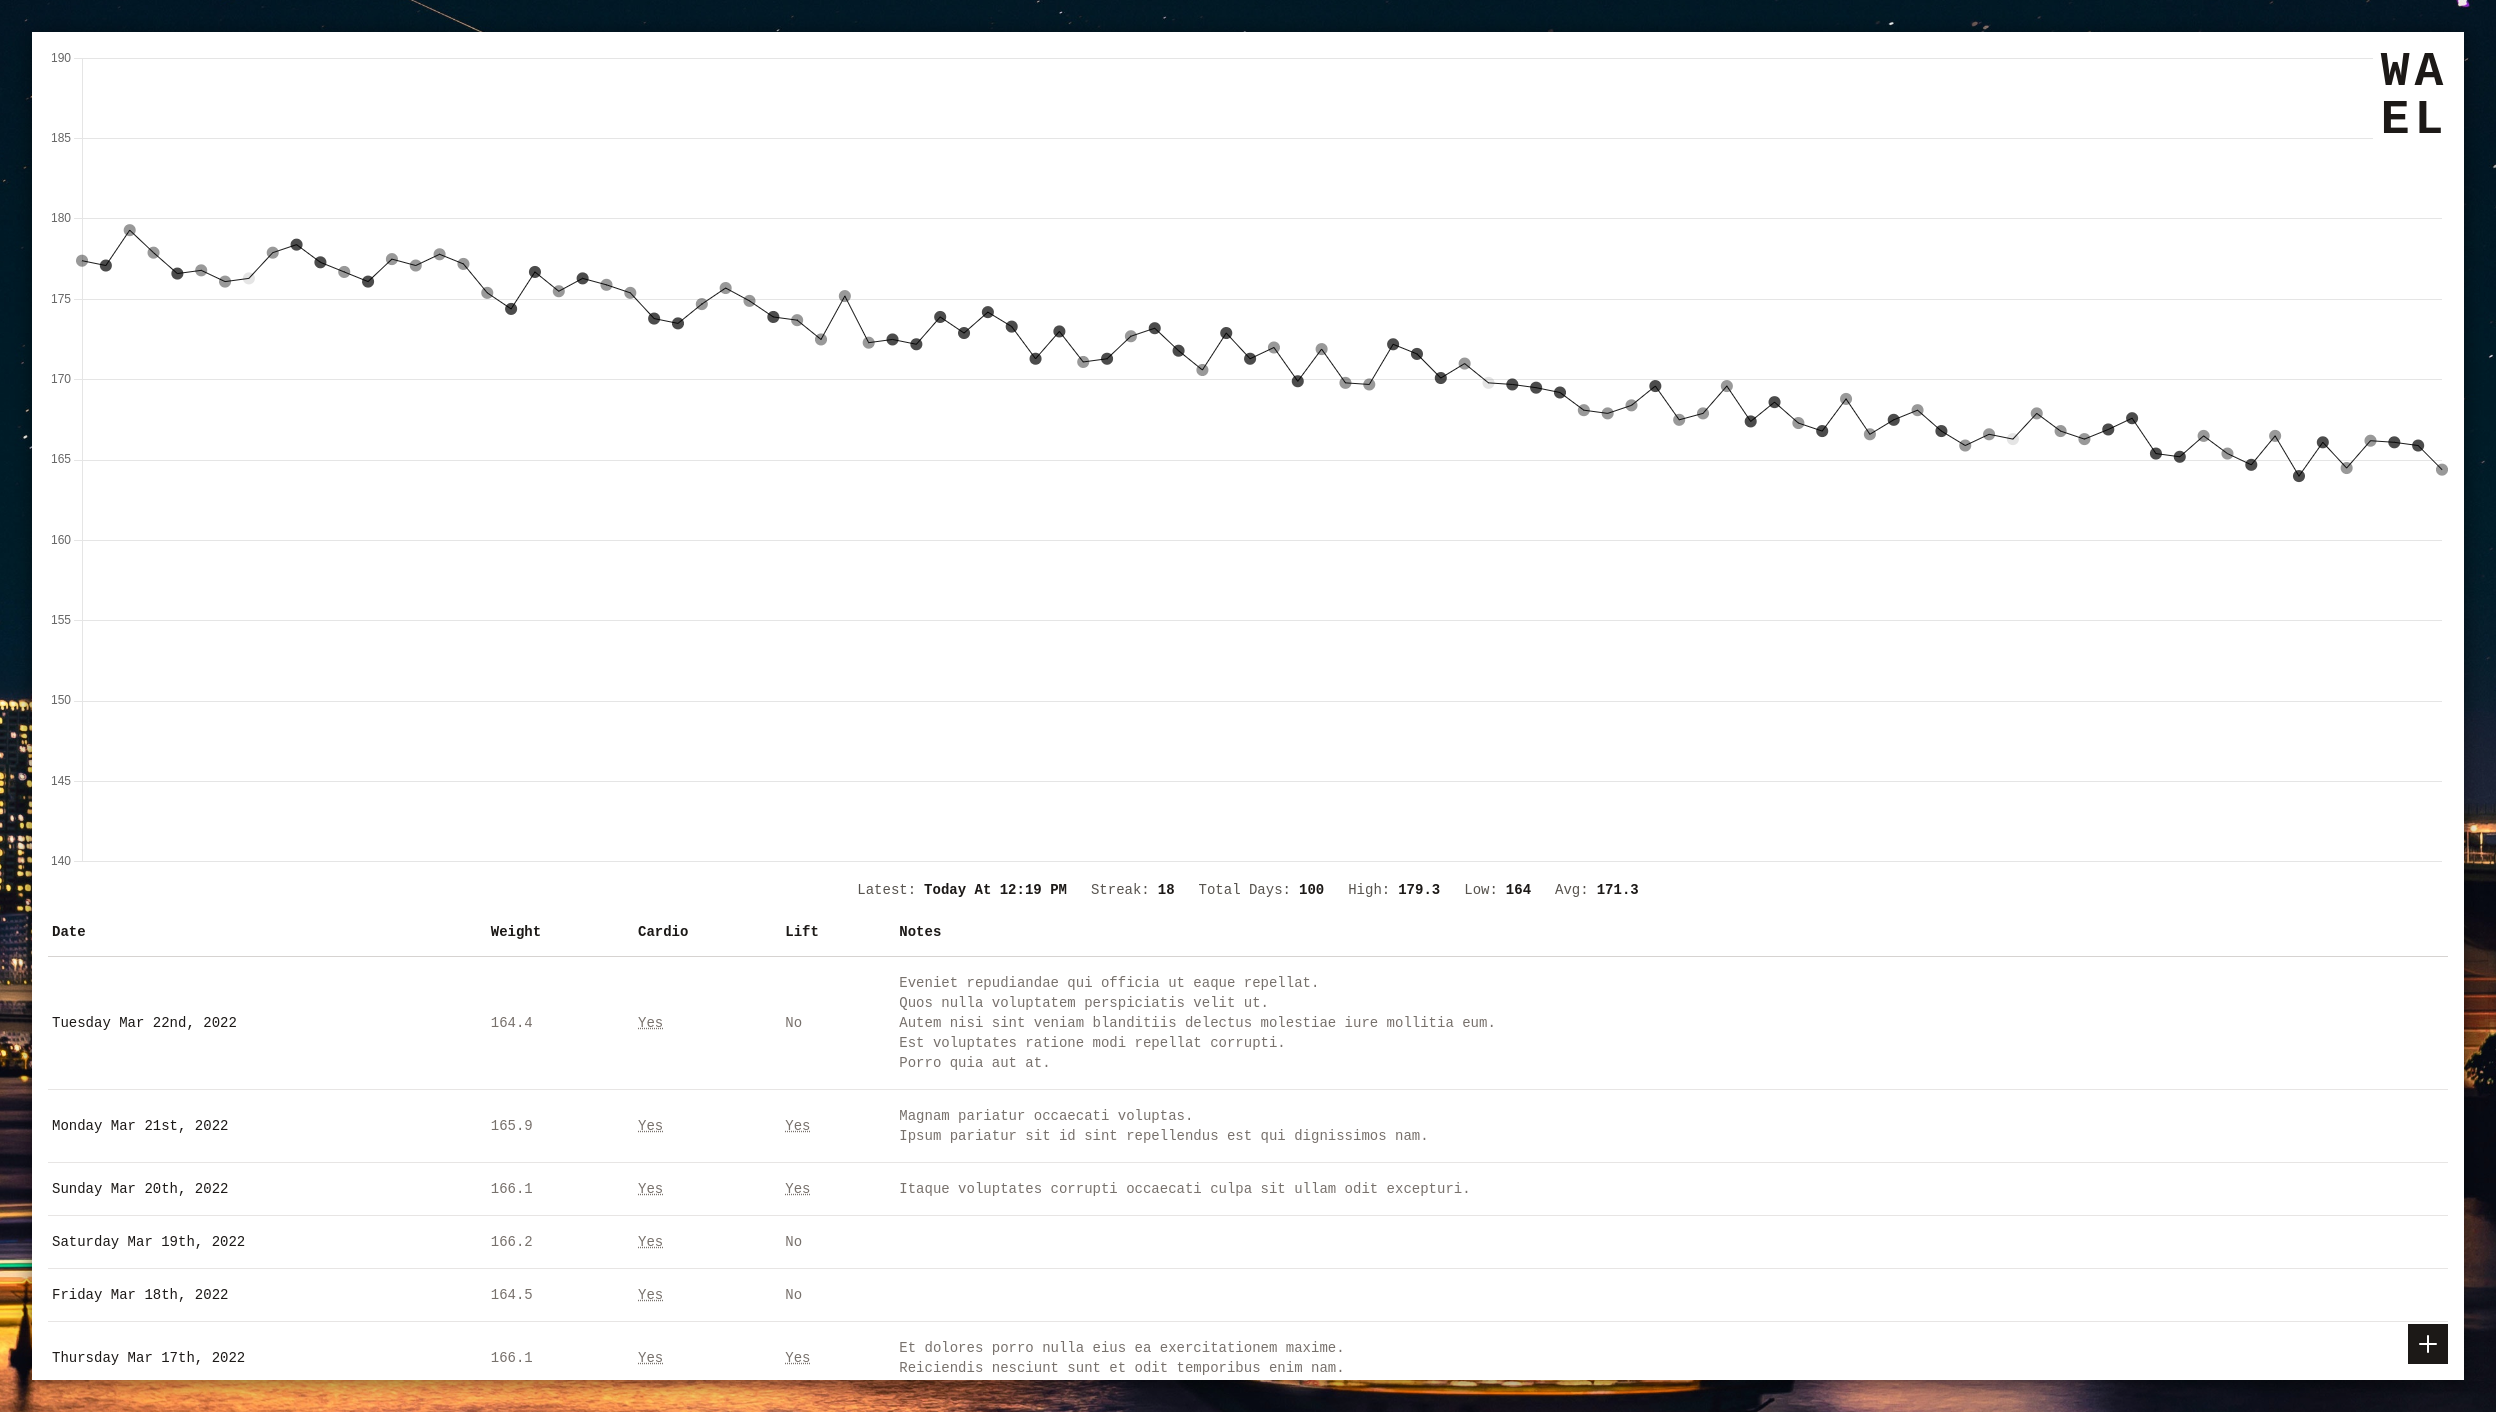
Task: Click the Latest Today At 12:19 PM text
Action: pos(961,889)
